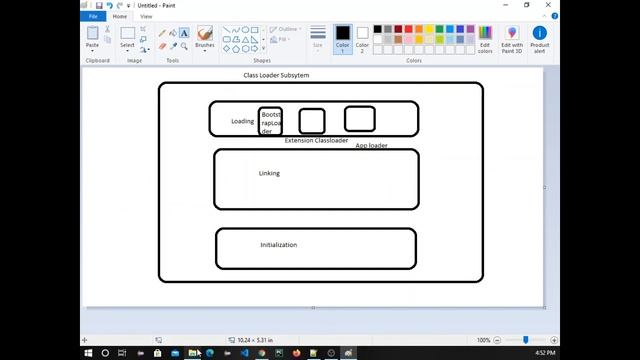
Task: Pick the red palette swatch
Action: click(409, 29)
